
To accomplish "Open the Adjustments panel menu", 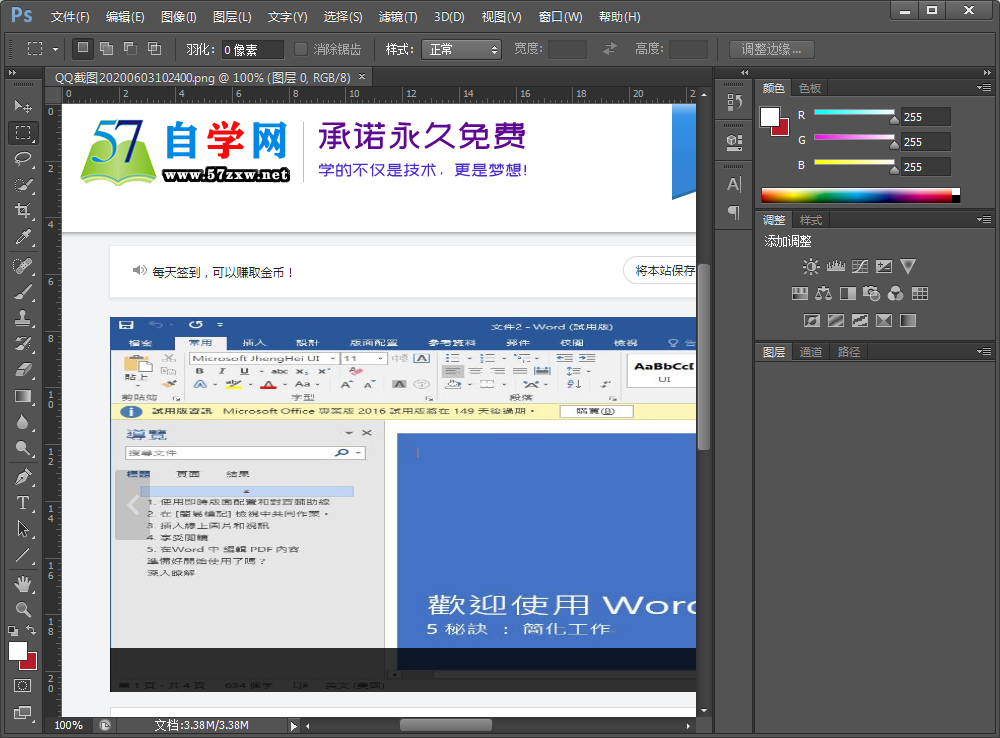I will 985,219.
